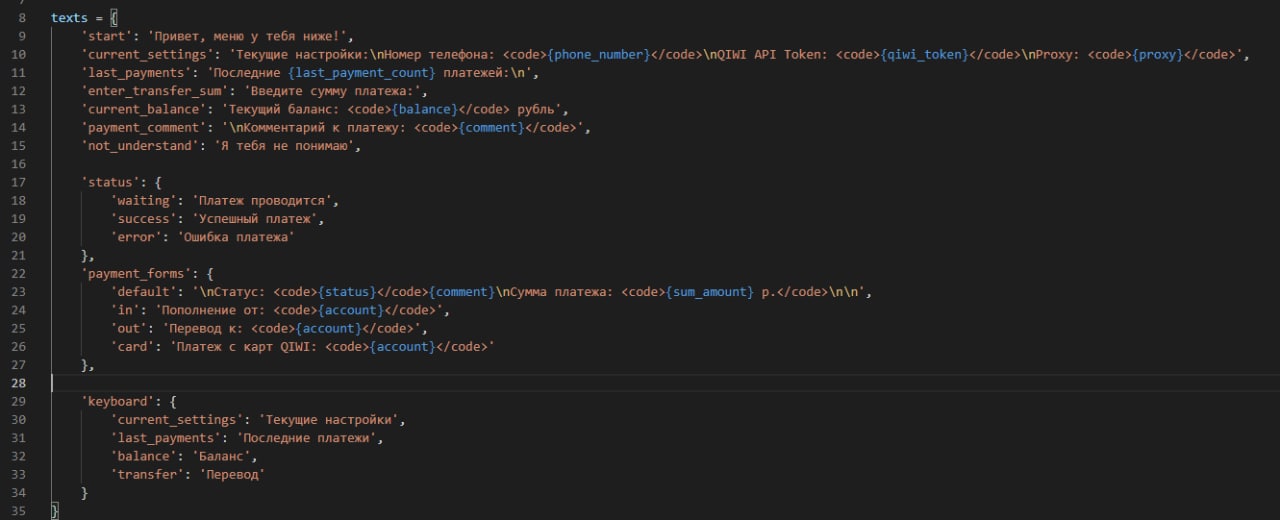Click the text 'Перевод к:'

pyautogui.click(x=206, y=327)
